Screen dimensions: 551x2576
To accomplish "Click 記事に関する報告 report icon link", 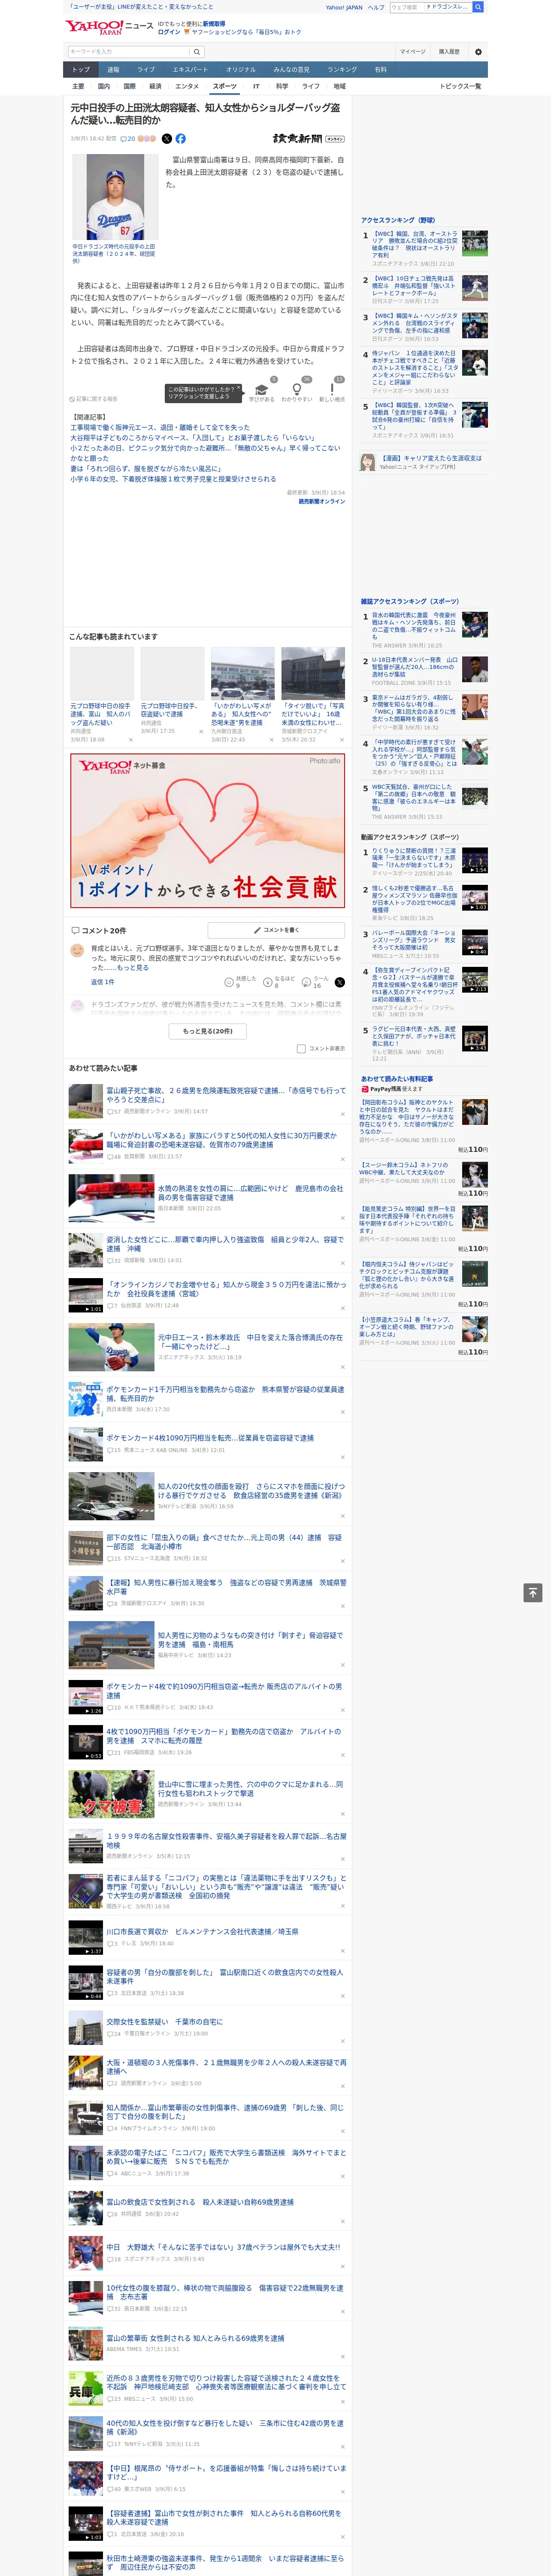I will click(x=93, y=399).
